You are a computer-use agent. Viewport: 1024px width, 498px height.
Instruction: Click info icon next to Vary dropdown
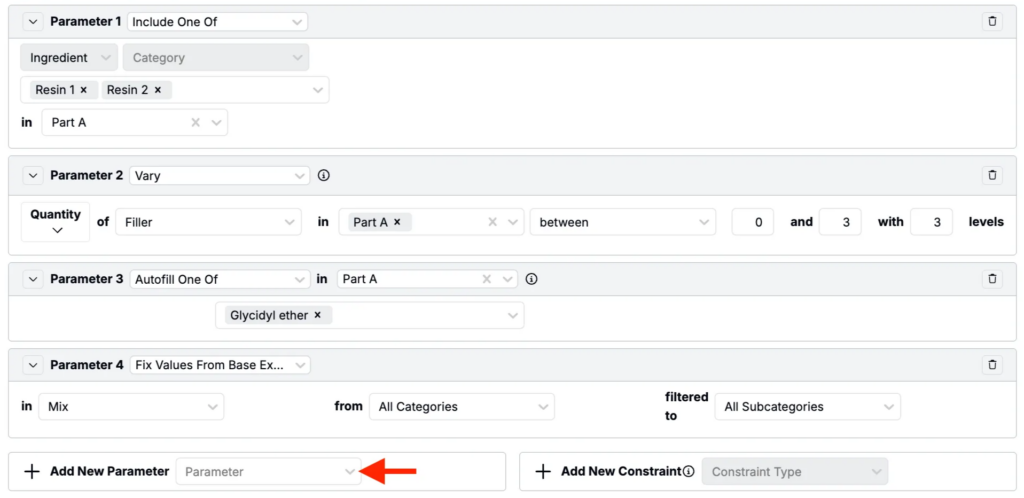pyautogui.click(x=324, y=175)
